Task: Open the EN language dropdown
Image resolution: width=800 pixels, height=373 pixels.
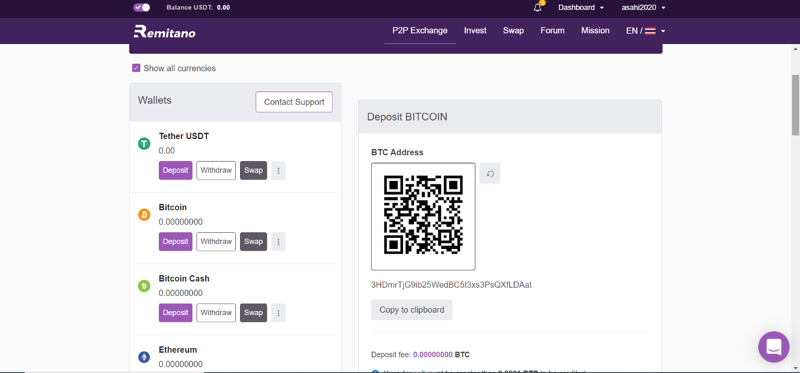Action: (x=645, y=31)
